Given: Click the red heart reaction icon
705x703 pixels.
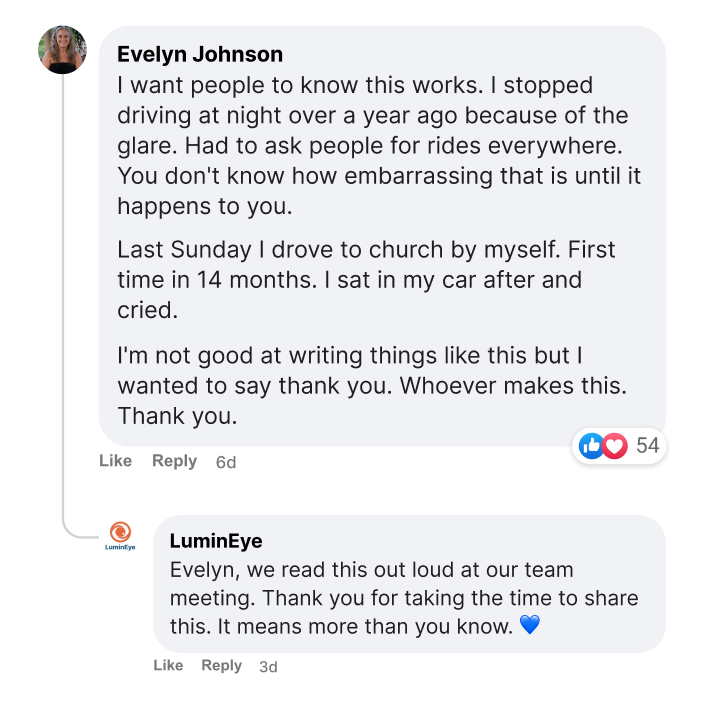Looking at the screenshot, I should [615, 446].
